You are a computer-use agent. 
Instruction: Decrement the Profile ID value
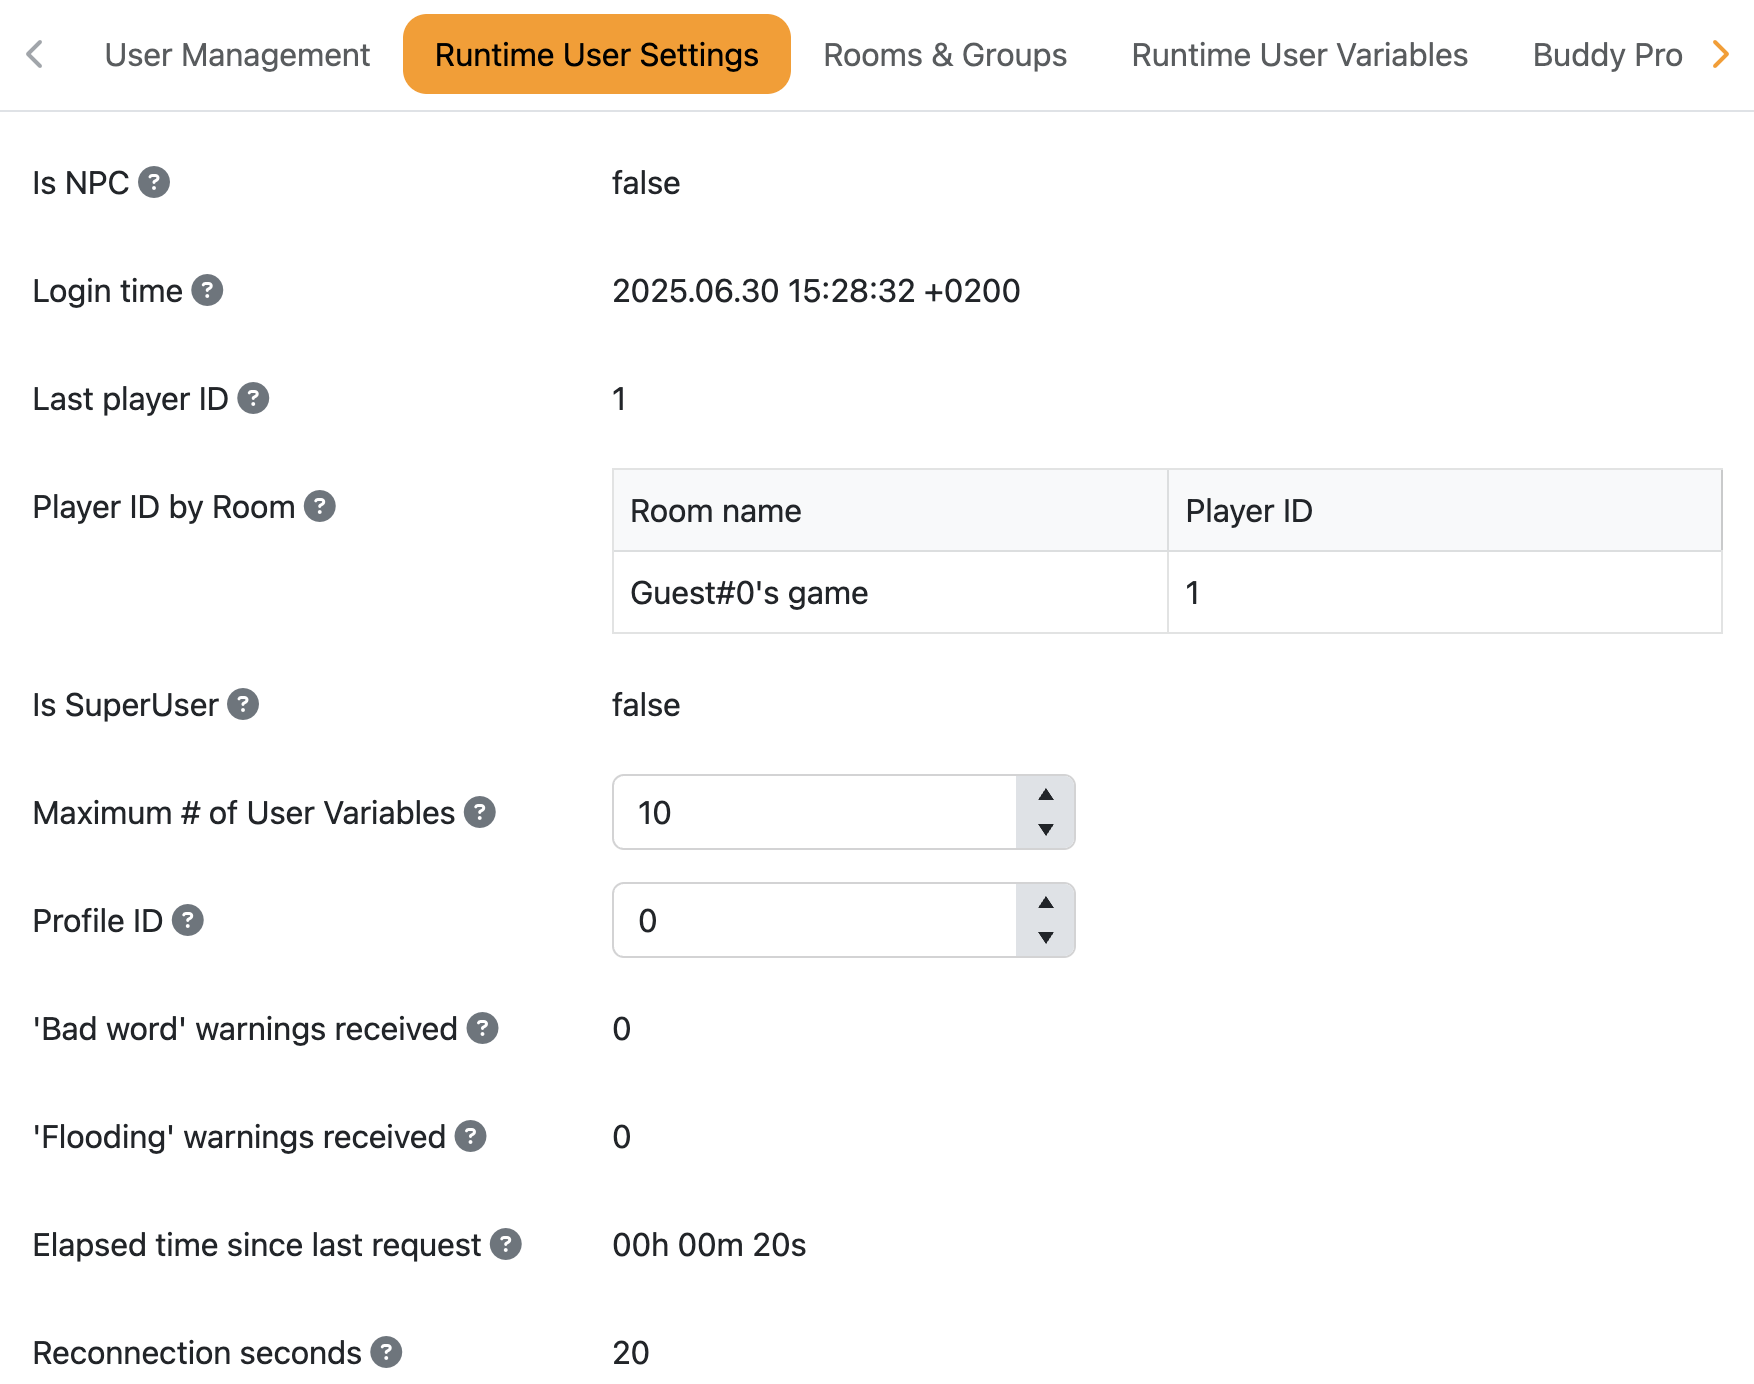click(1046, 937)
